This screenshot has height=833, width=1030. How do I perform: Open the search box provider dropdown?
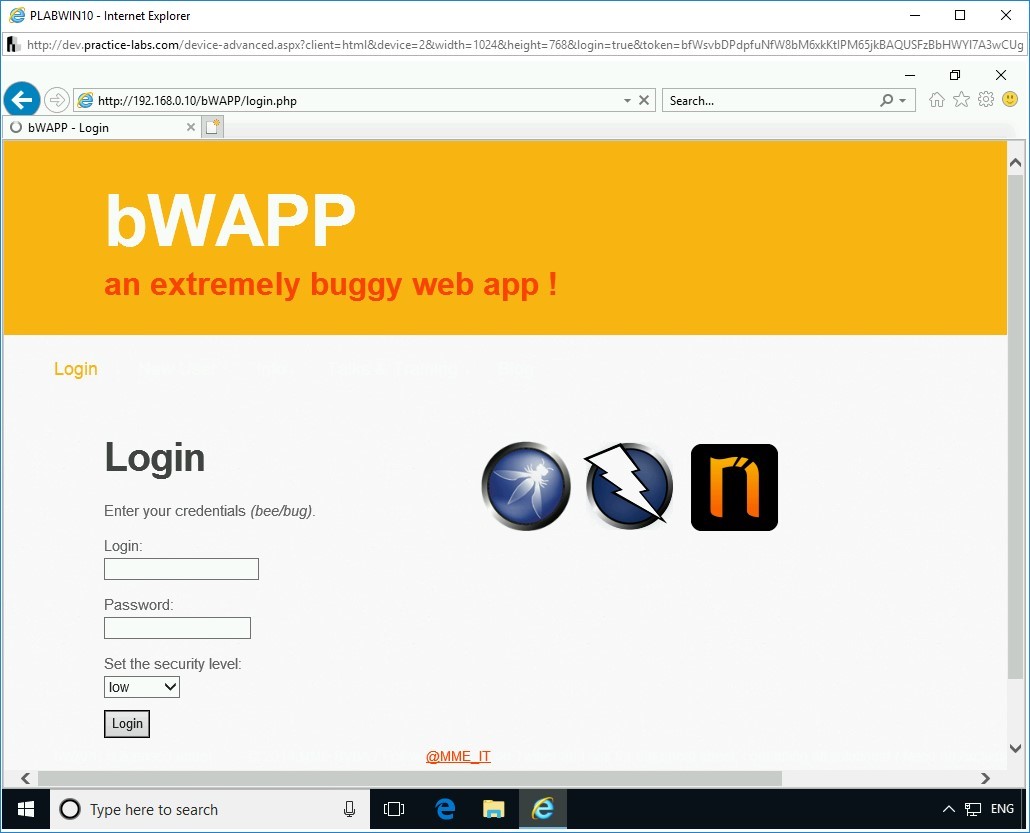pos(905,100)
